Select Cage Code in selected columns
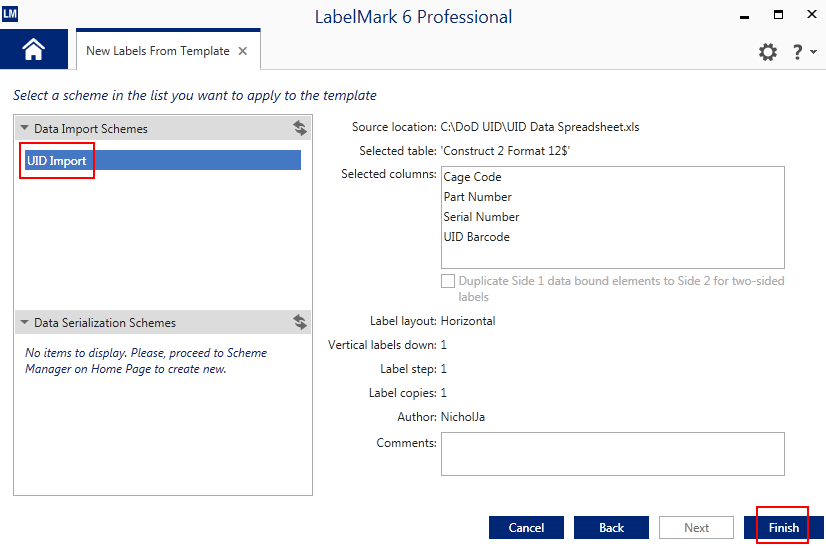Screen dimensions: 826x548 tap(473, 177)
